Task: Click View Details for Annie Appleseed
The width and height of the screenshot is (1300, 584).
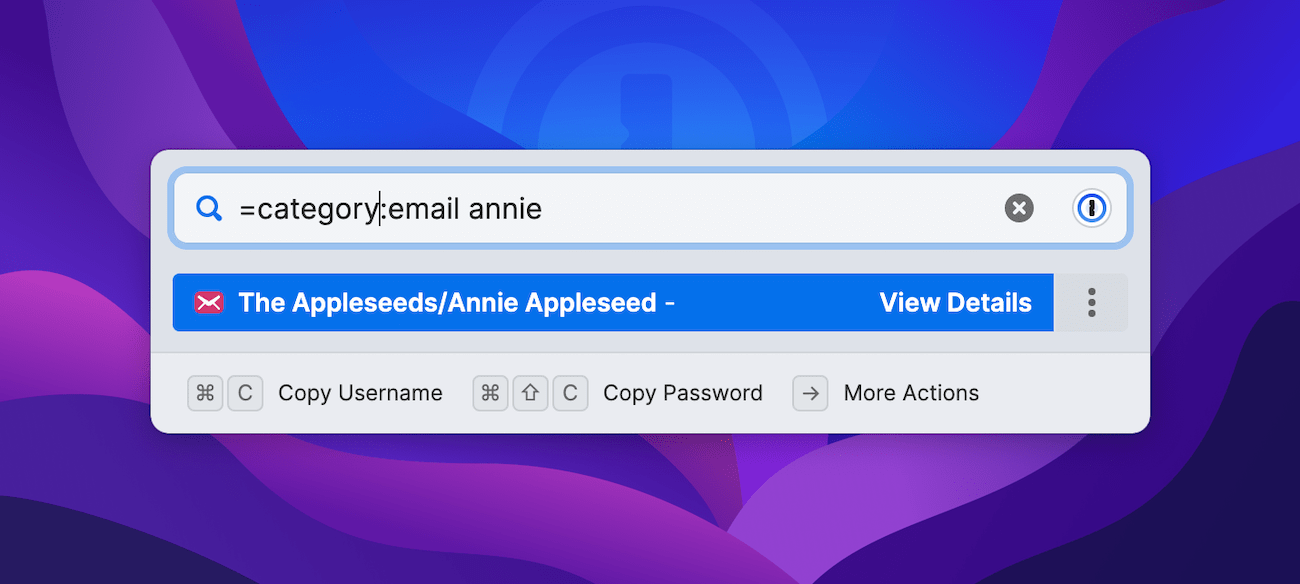Action: pyautogui.click(x=955, y=302)
